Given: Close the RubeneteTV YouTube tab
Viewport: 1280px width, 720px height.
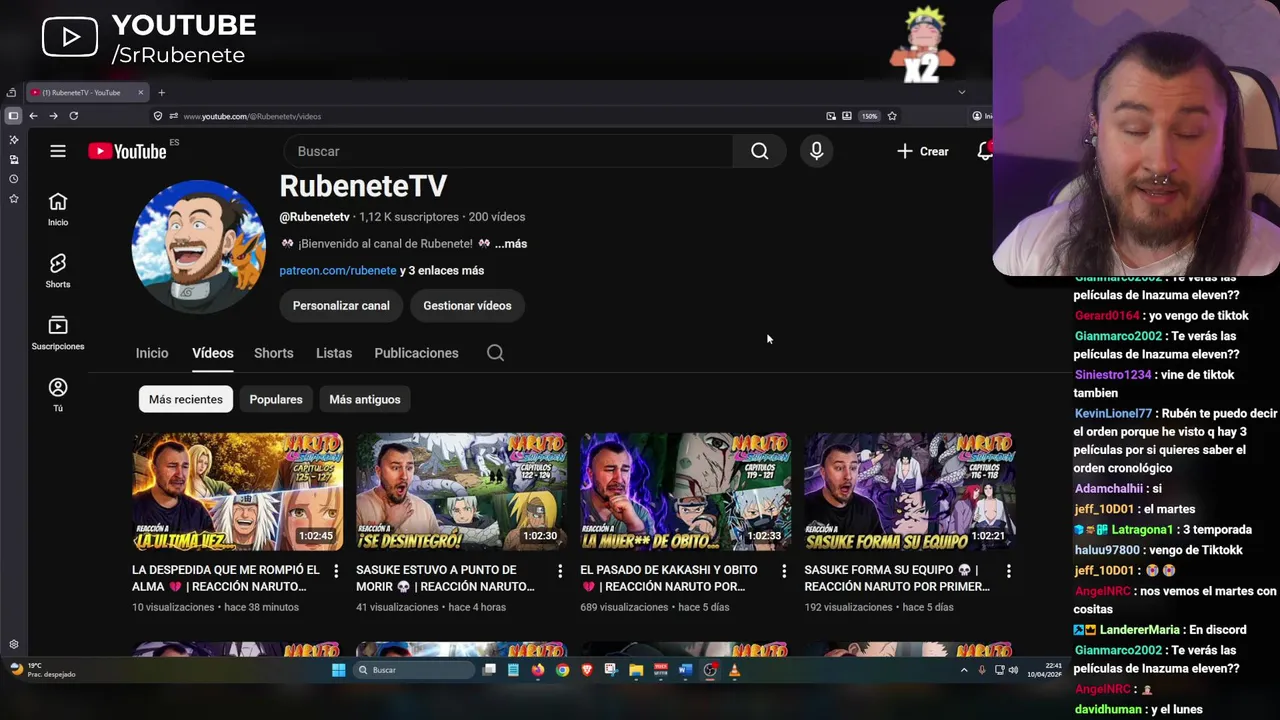Looking at the screenshot, I should (140, 93).
